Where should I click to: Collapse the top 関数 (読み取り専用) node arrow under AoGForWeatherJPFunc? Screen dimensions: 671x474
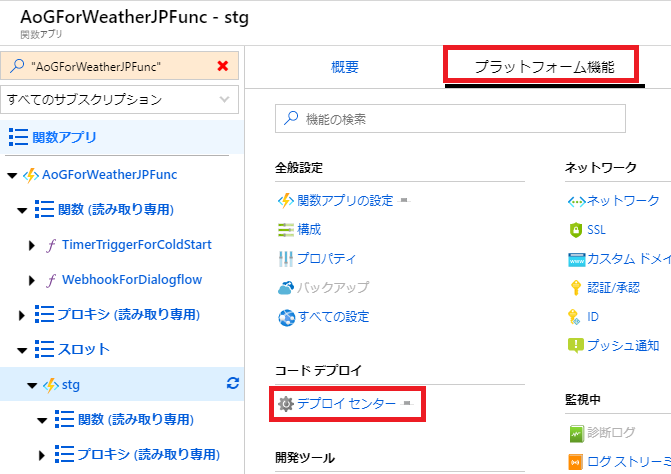tap(22, 210)
